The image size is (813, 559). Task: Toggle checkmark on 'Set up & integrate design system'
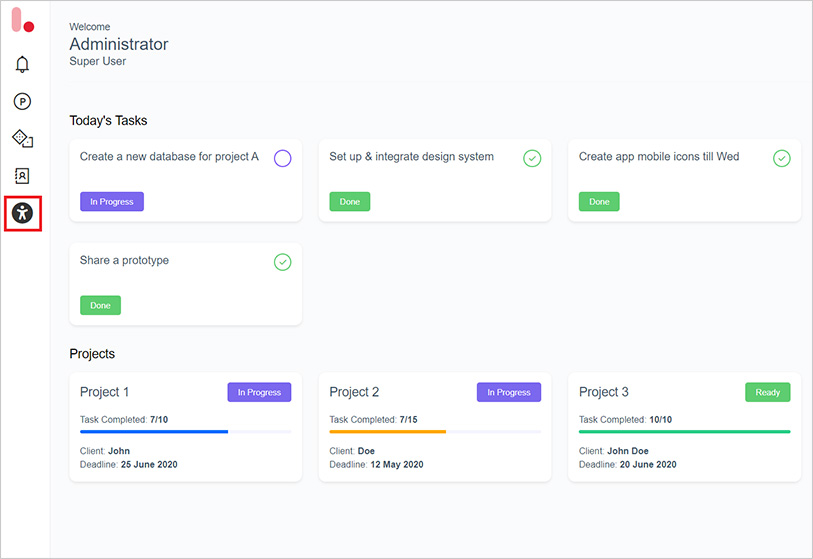pos(532,158)
